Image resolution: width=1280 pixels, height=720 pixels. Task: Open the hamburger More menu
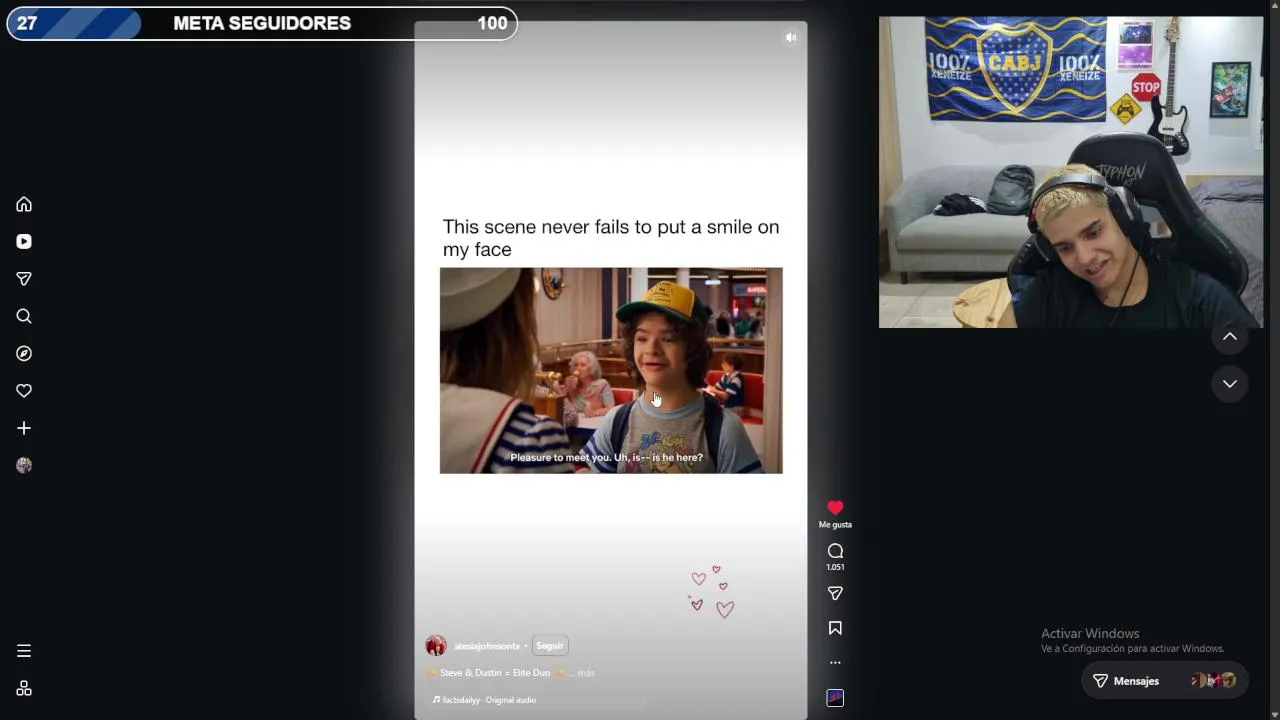[24, 651]
